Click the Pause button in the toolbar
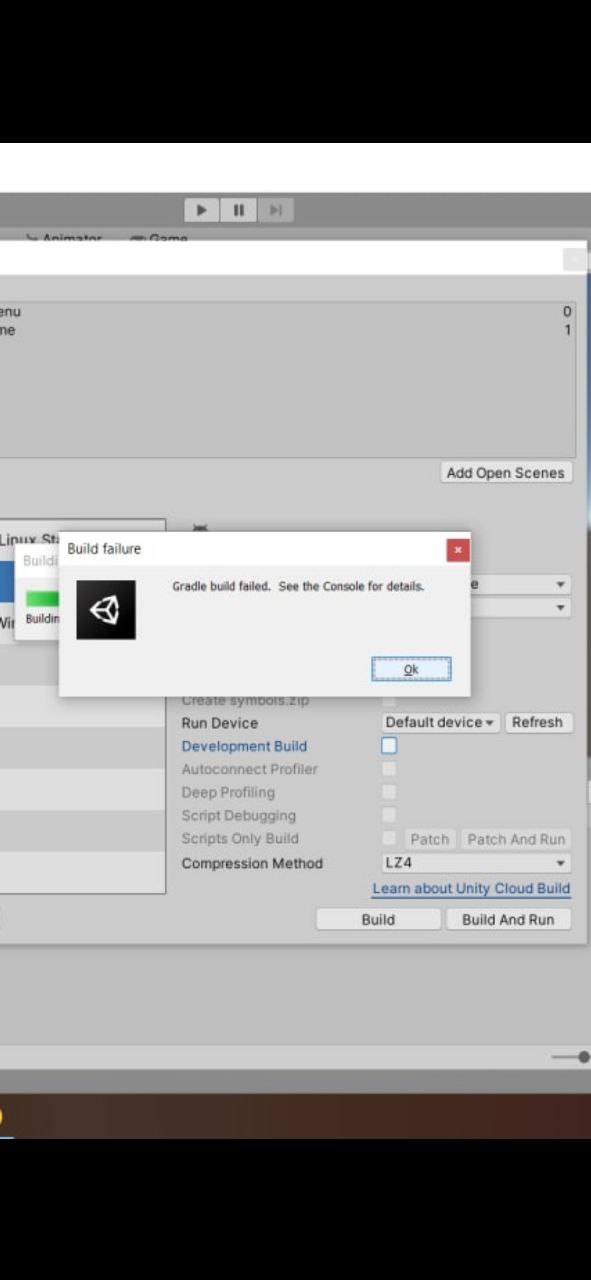 pyautogui.click(x=238, y=210)
